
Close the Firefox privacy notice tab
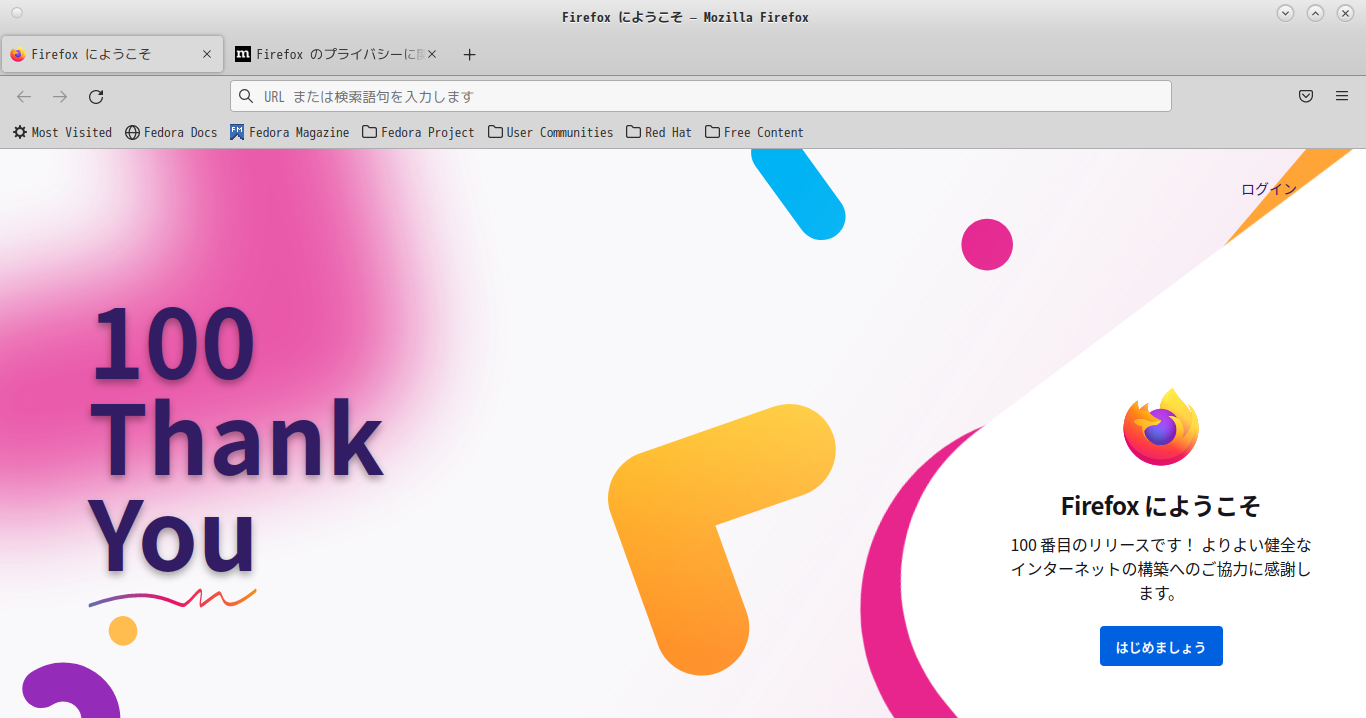pos(432,54)
